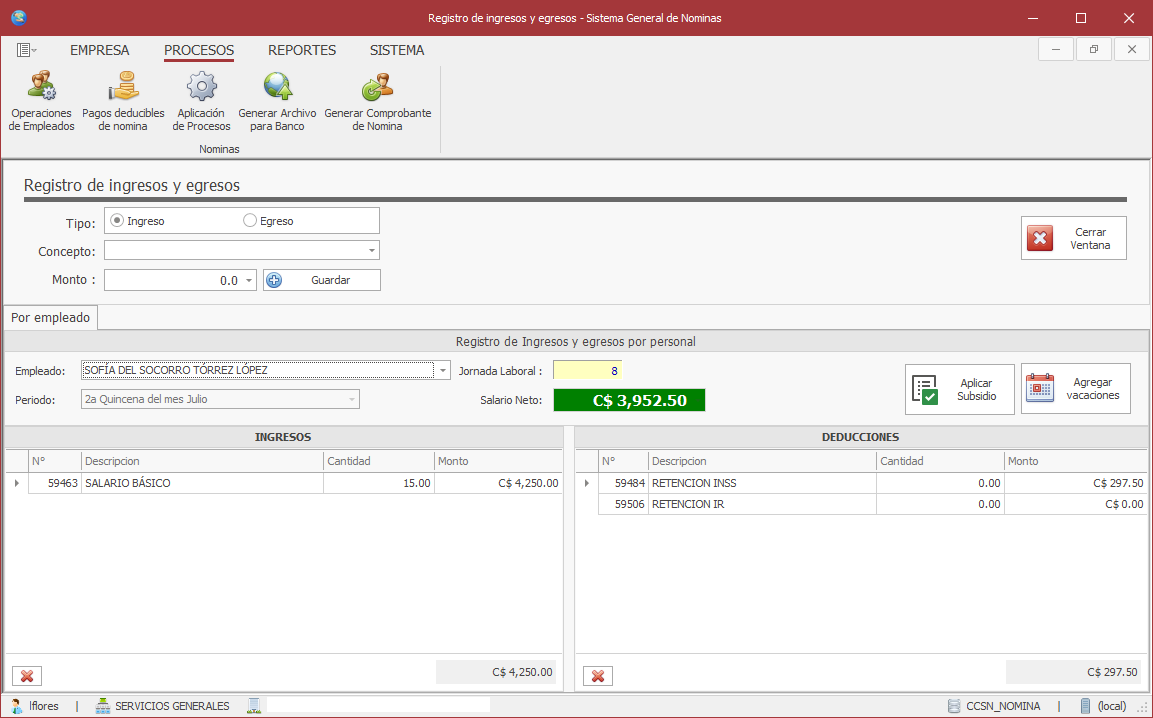Viewport: 1153px width, 718px height.
Task: Open Generar Archivo para Banco
Action: [x=277, y=102]
